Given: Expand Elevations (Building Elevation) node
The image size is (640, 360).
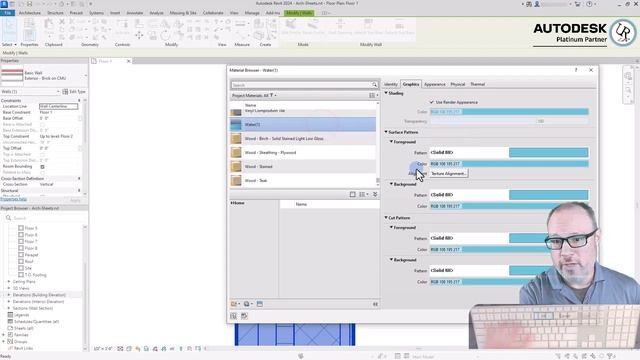Looking at the screenshot, I should point(9,295).
